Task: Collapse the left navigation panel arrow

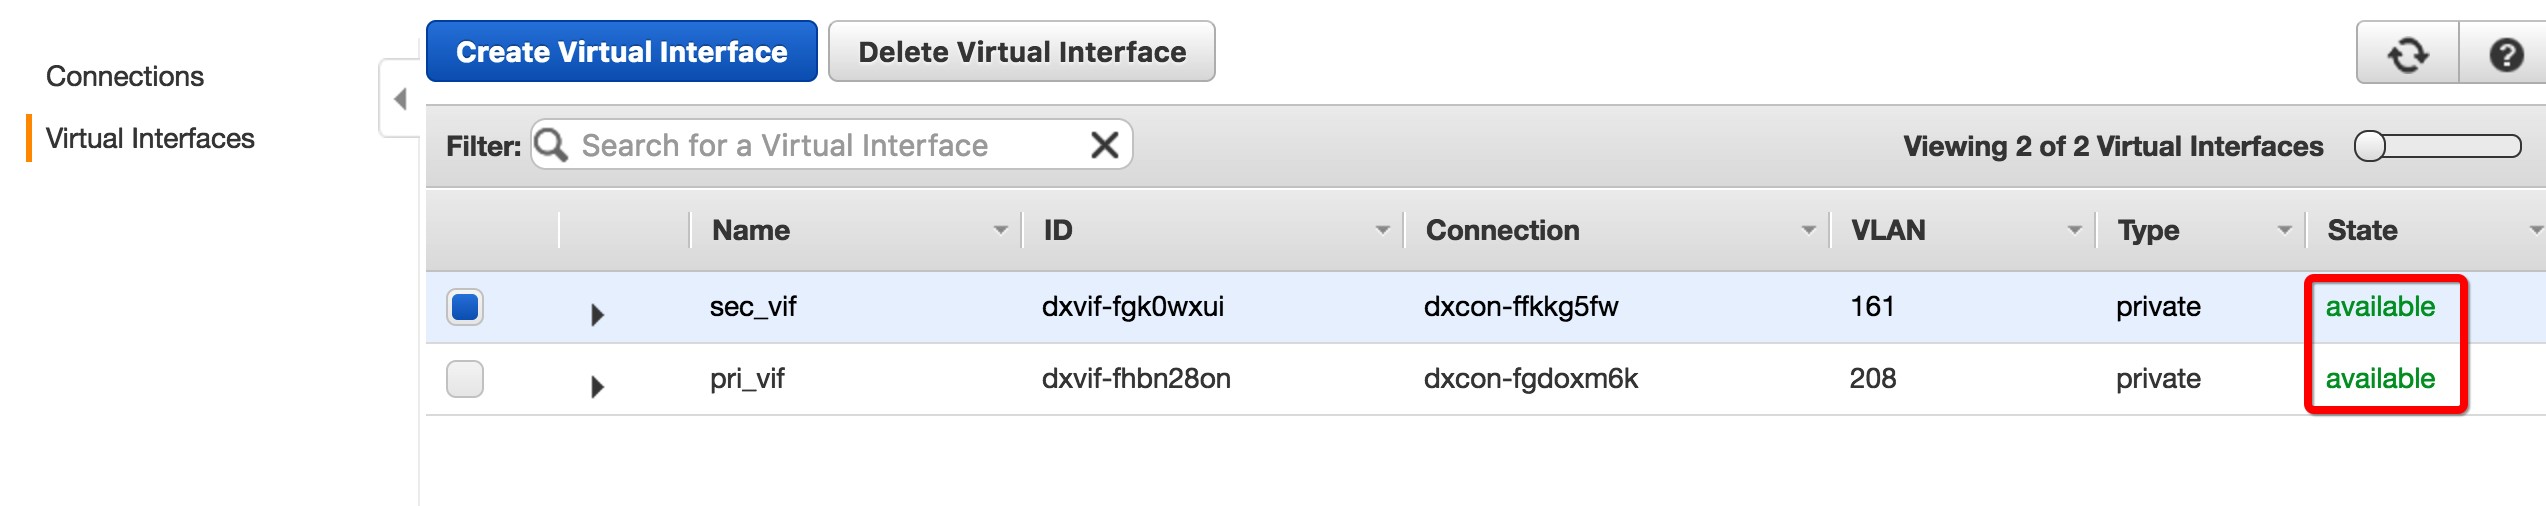Action: (x=400, y=99)
